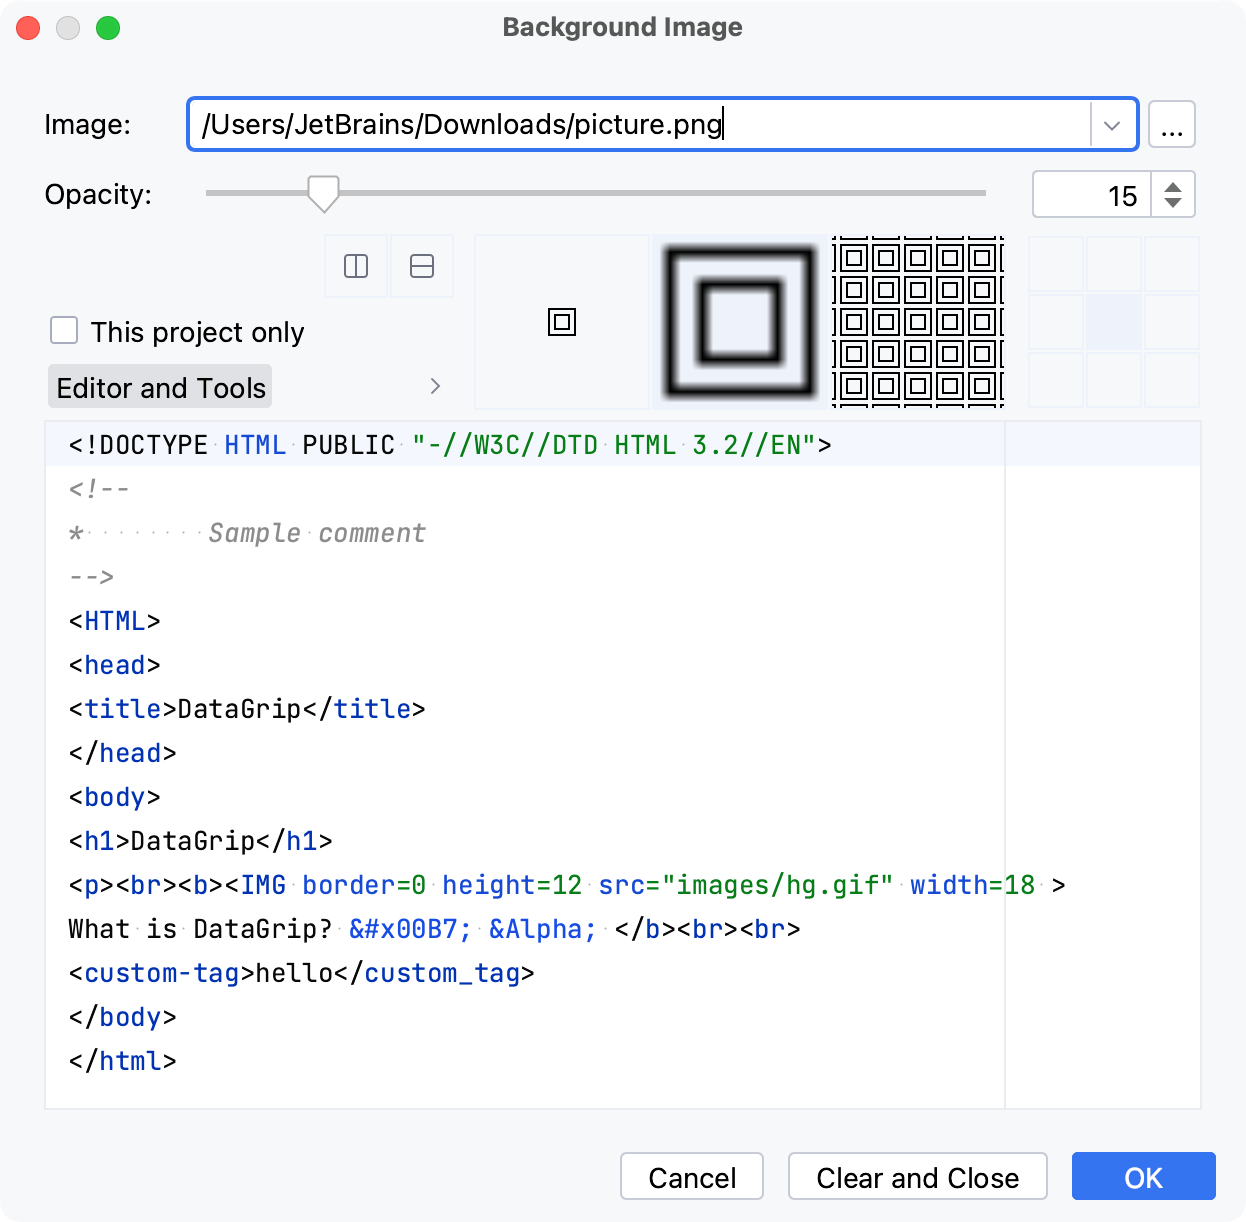The height and width of the screenshot is (1222, 1246).
Task: Click the image path text field
Action: point(640,125)
